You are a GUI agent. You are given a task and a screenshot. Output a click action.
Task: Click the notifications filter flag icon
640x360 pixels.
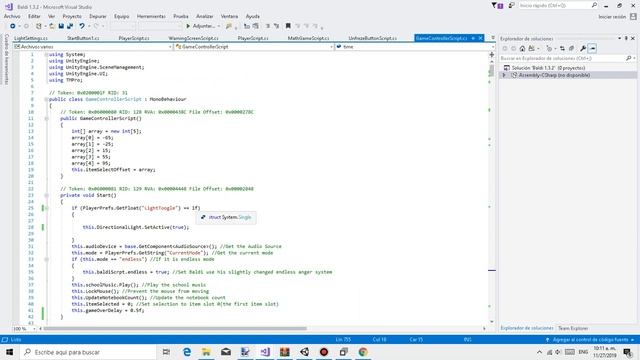click(x=497, y=6)
